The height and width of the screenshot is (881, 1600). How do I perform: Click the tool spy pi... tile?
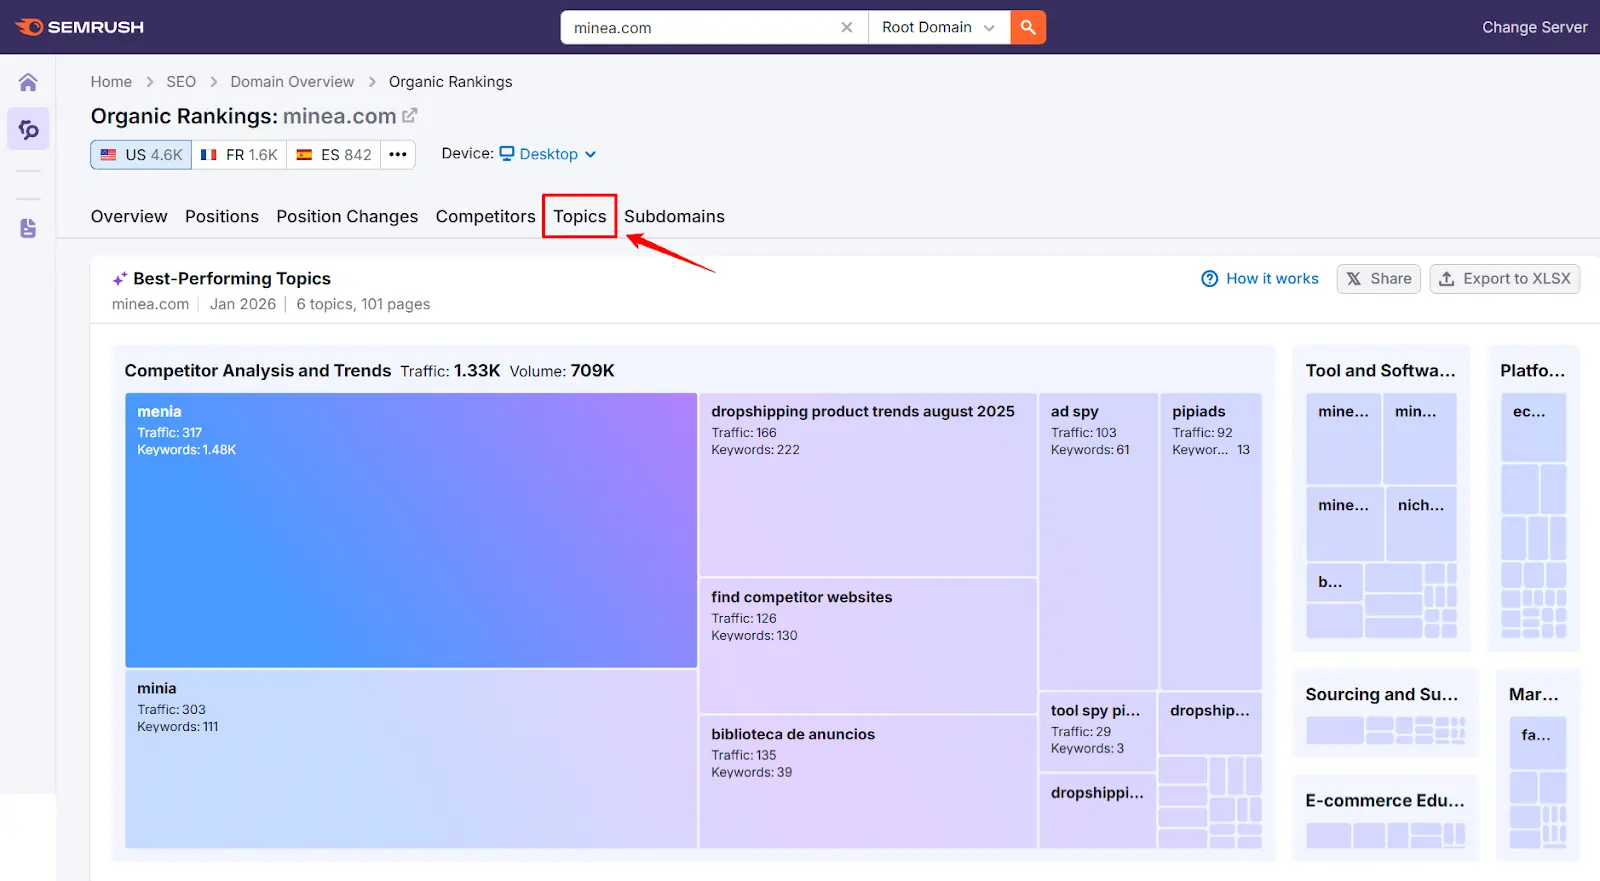(x=1098, y=731)
